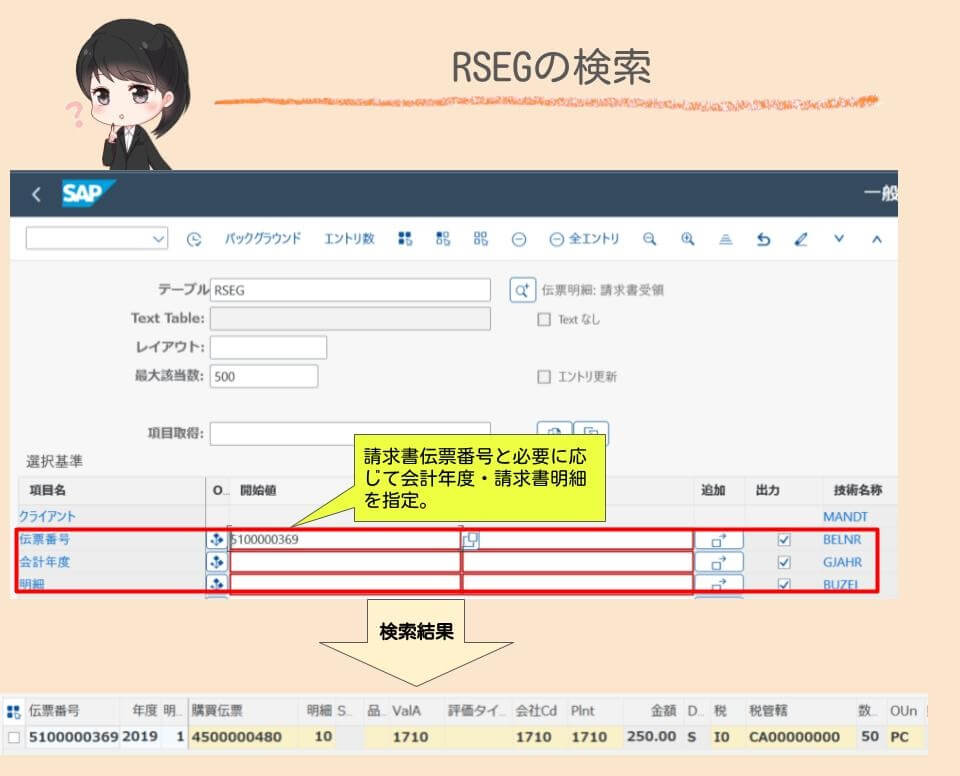The image size is (960, 776).
Task: Select the first multiple-selection grid icon
Action: [x=405, y=238]
